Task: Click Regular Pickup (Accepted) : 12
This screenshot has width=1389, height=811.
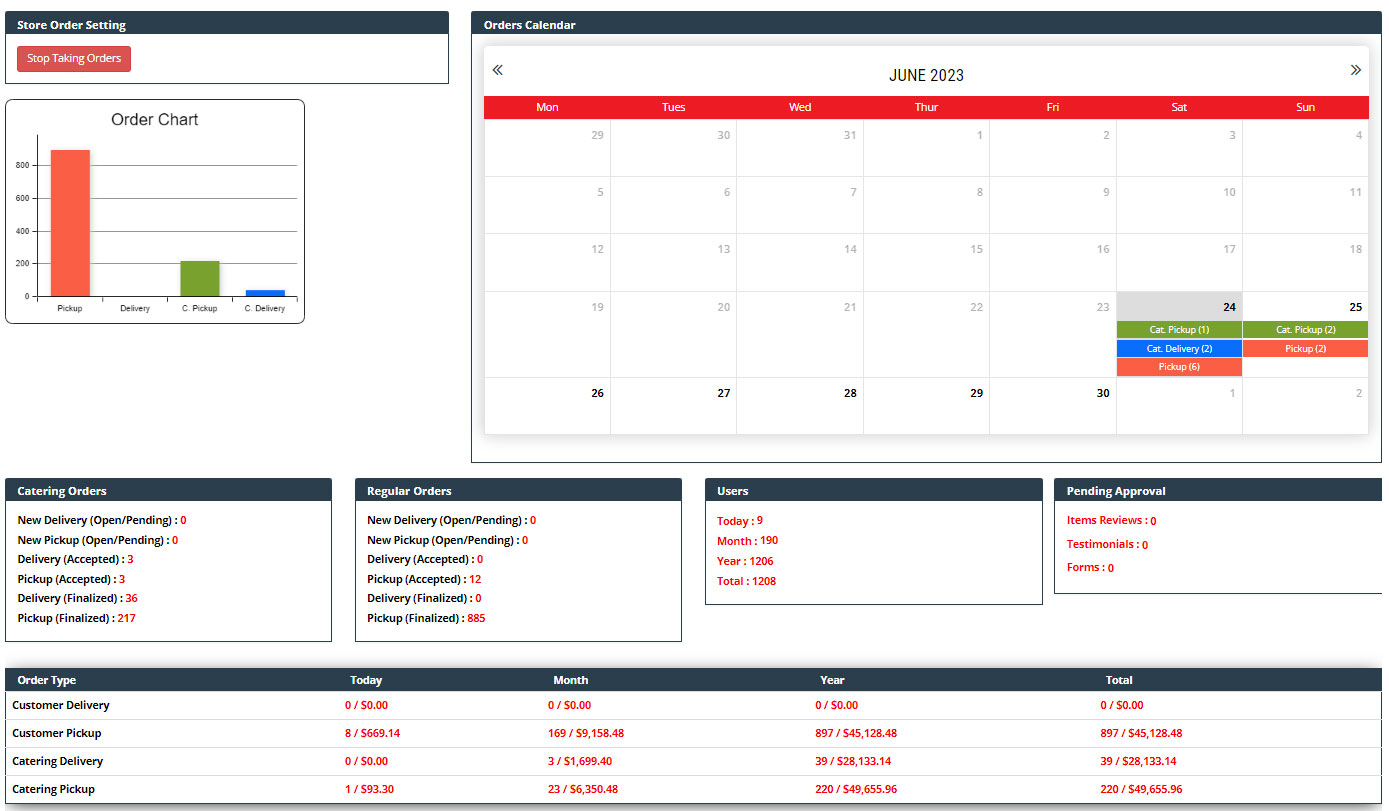Action: (424, 579)
